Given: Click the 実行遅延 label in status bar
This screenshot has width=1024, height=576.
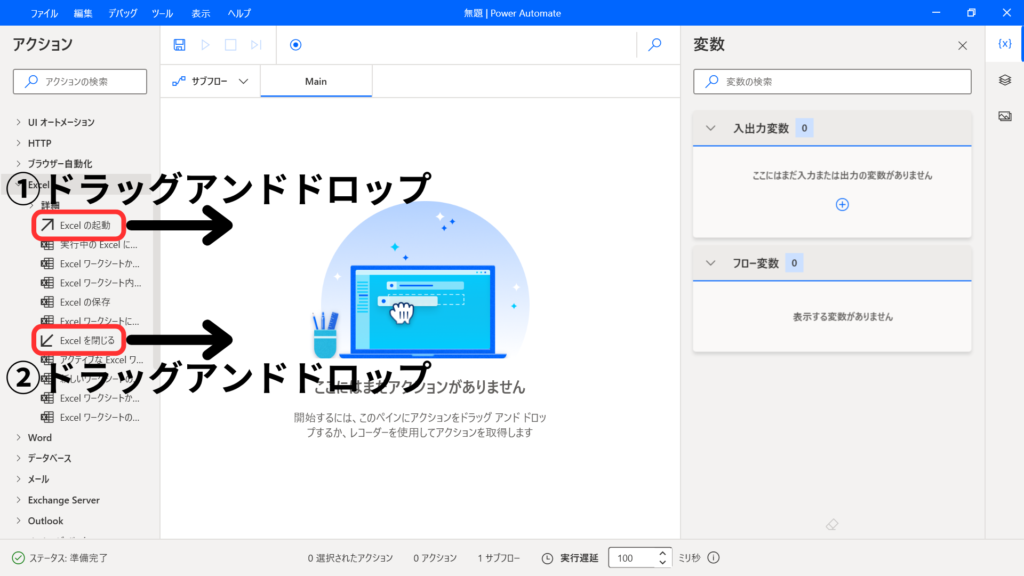Looking at the screenshot, I should tap(579, 558).
